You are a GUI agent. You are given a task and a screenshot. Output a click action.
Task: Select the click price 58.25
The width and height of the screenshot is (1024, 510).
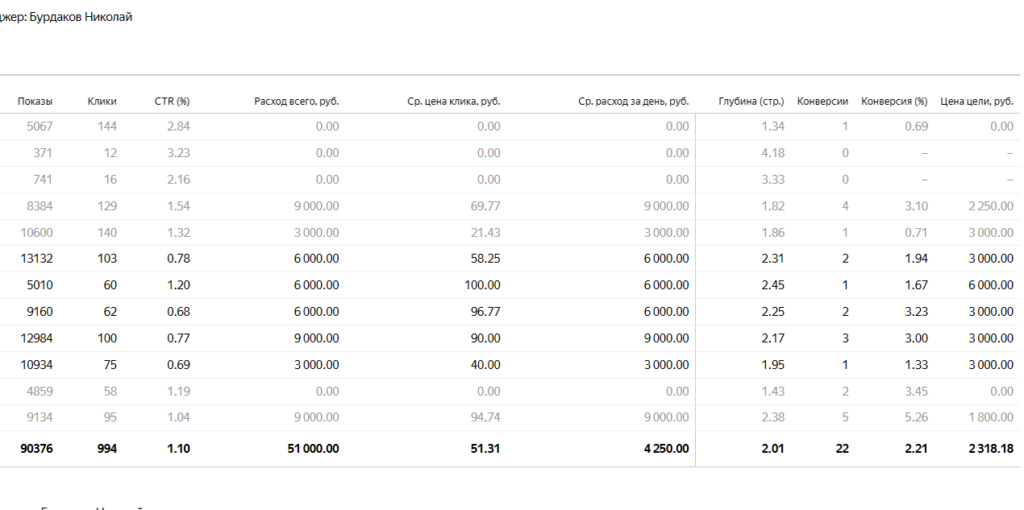[x=486, y=259]
